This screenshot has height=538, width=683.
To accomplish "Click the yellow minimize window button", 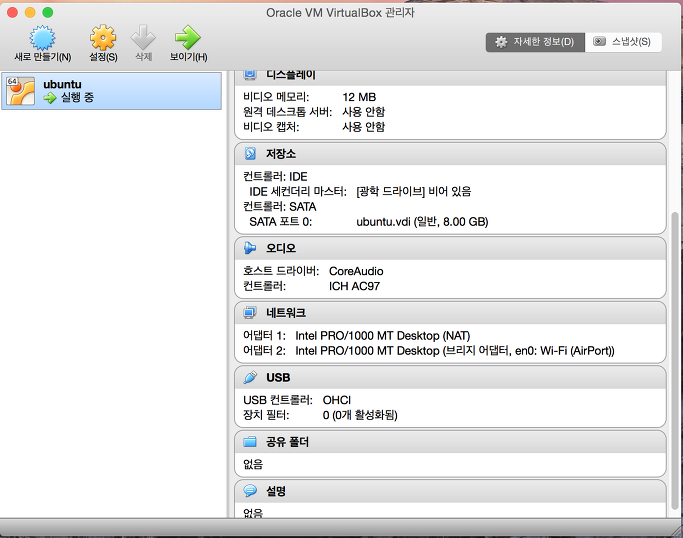I will pos(30,13).
